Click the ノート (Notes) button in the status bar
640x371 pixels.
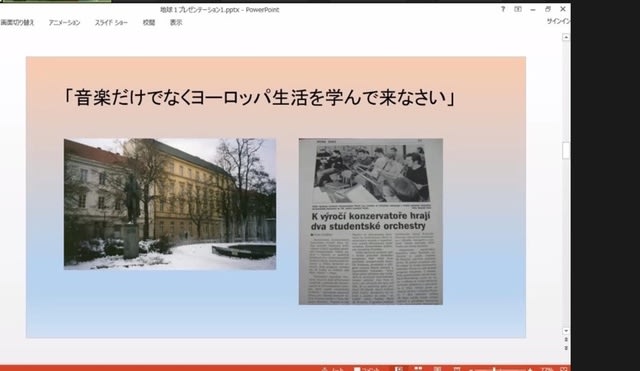pos(333,369)
